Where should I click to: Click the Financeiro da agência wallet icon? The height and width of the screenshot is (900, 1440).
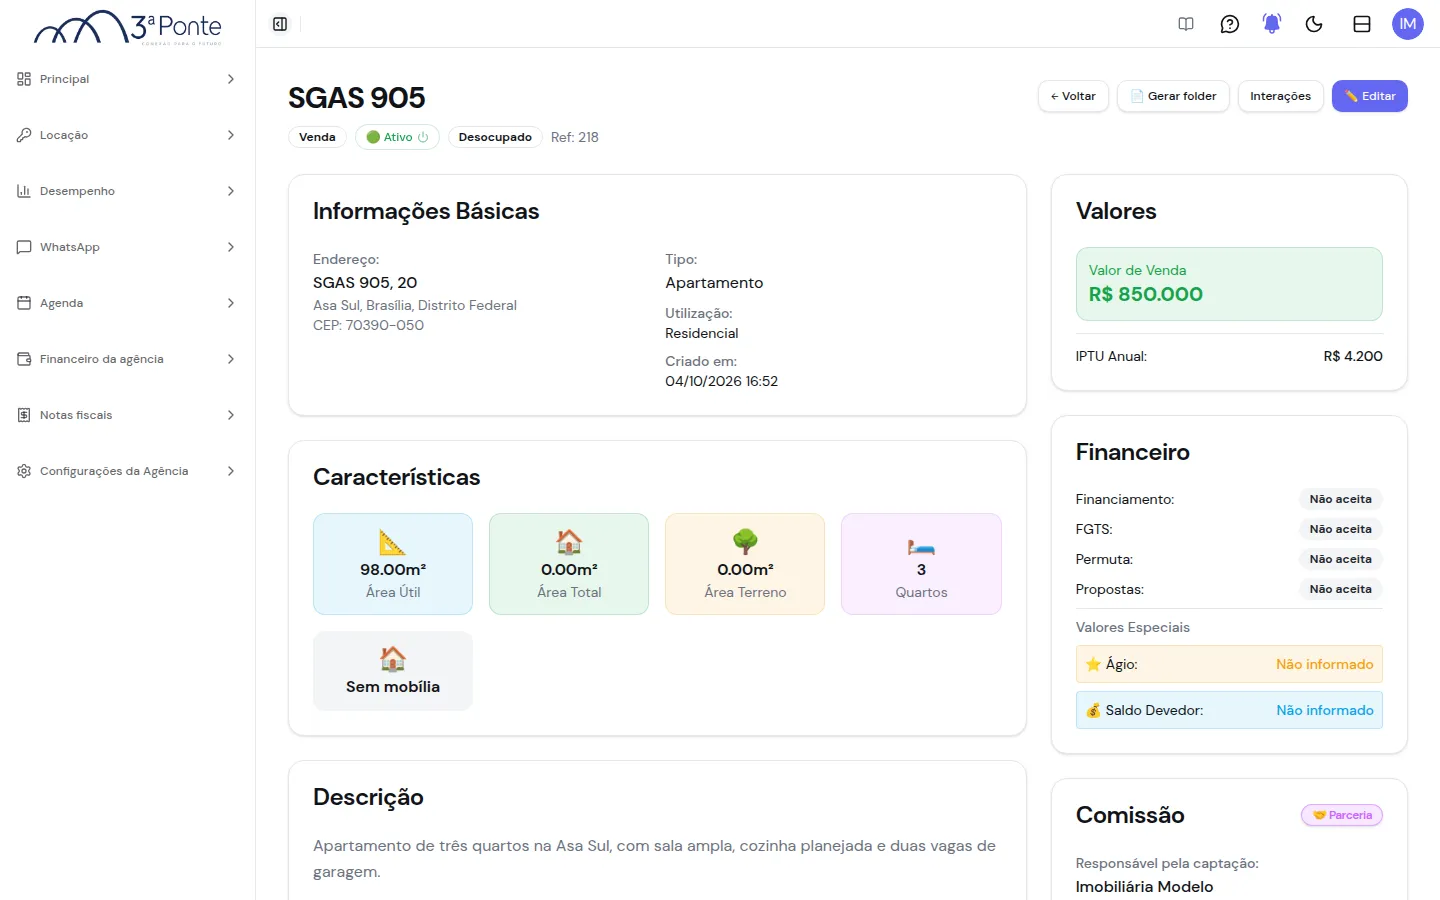click(x=24, y=359)
